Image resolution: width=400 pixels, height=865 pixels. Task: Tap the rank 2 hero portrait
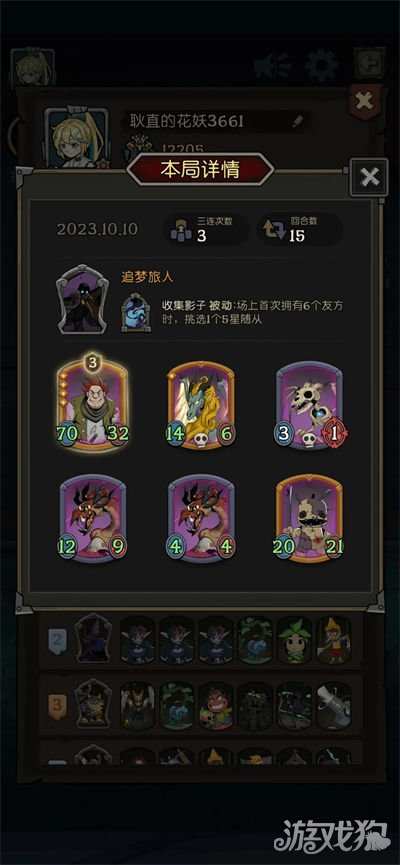[93, 638]
